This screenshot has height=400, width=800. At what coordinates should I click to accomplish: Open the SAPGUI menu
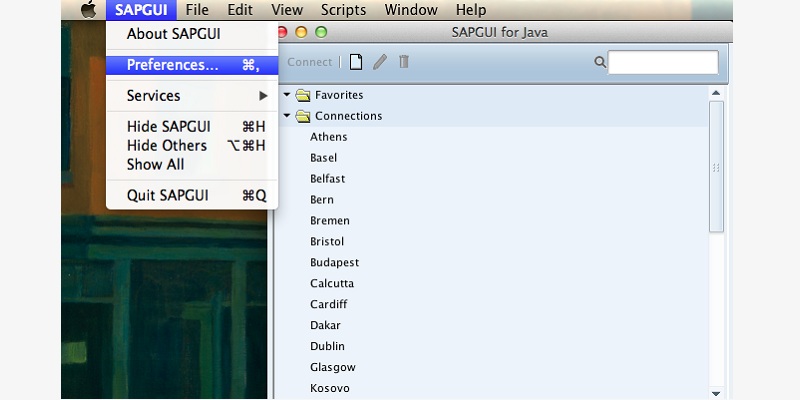click(x=141, y=10)
